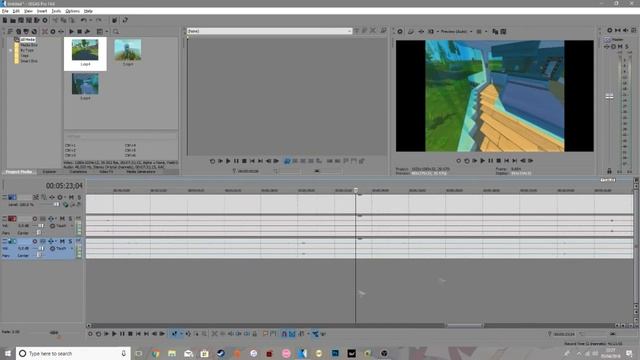Select the Smart Bins folder
Viewport: 640px width, 360px height.
click(29, 61)
